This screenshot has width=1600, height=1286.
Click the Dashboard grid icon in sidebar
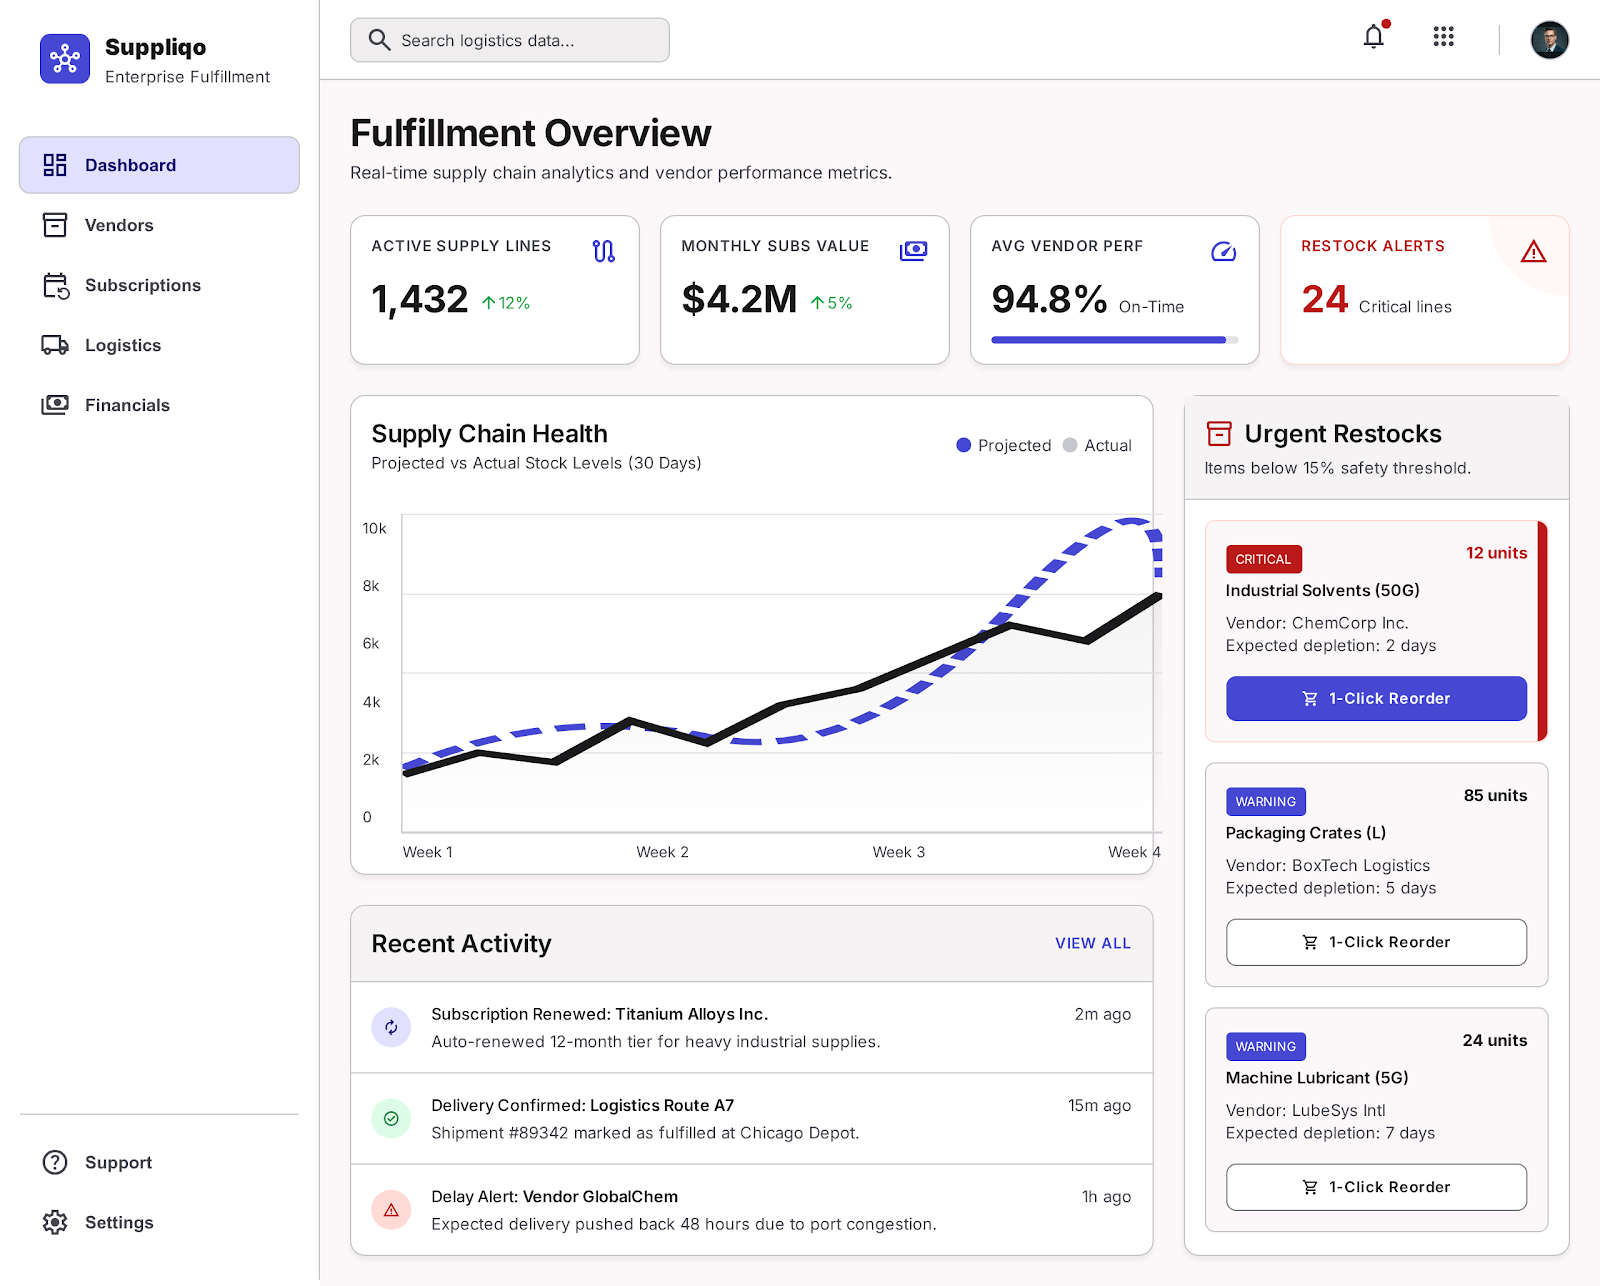point(55,165)
